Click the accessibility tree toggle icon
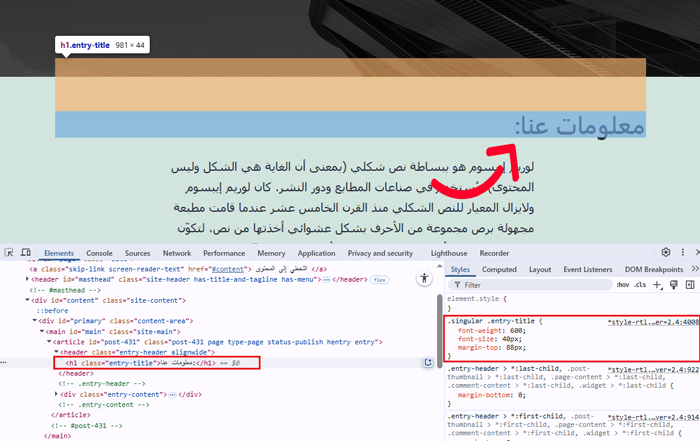The image size is (700, 441). point(424,279)
